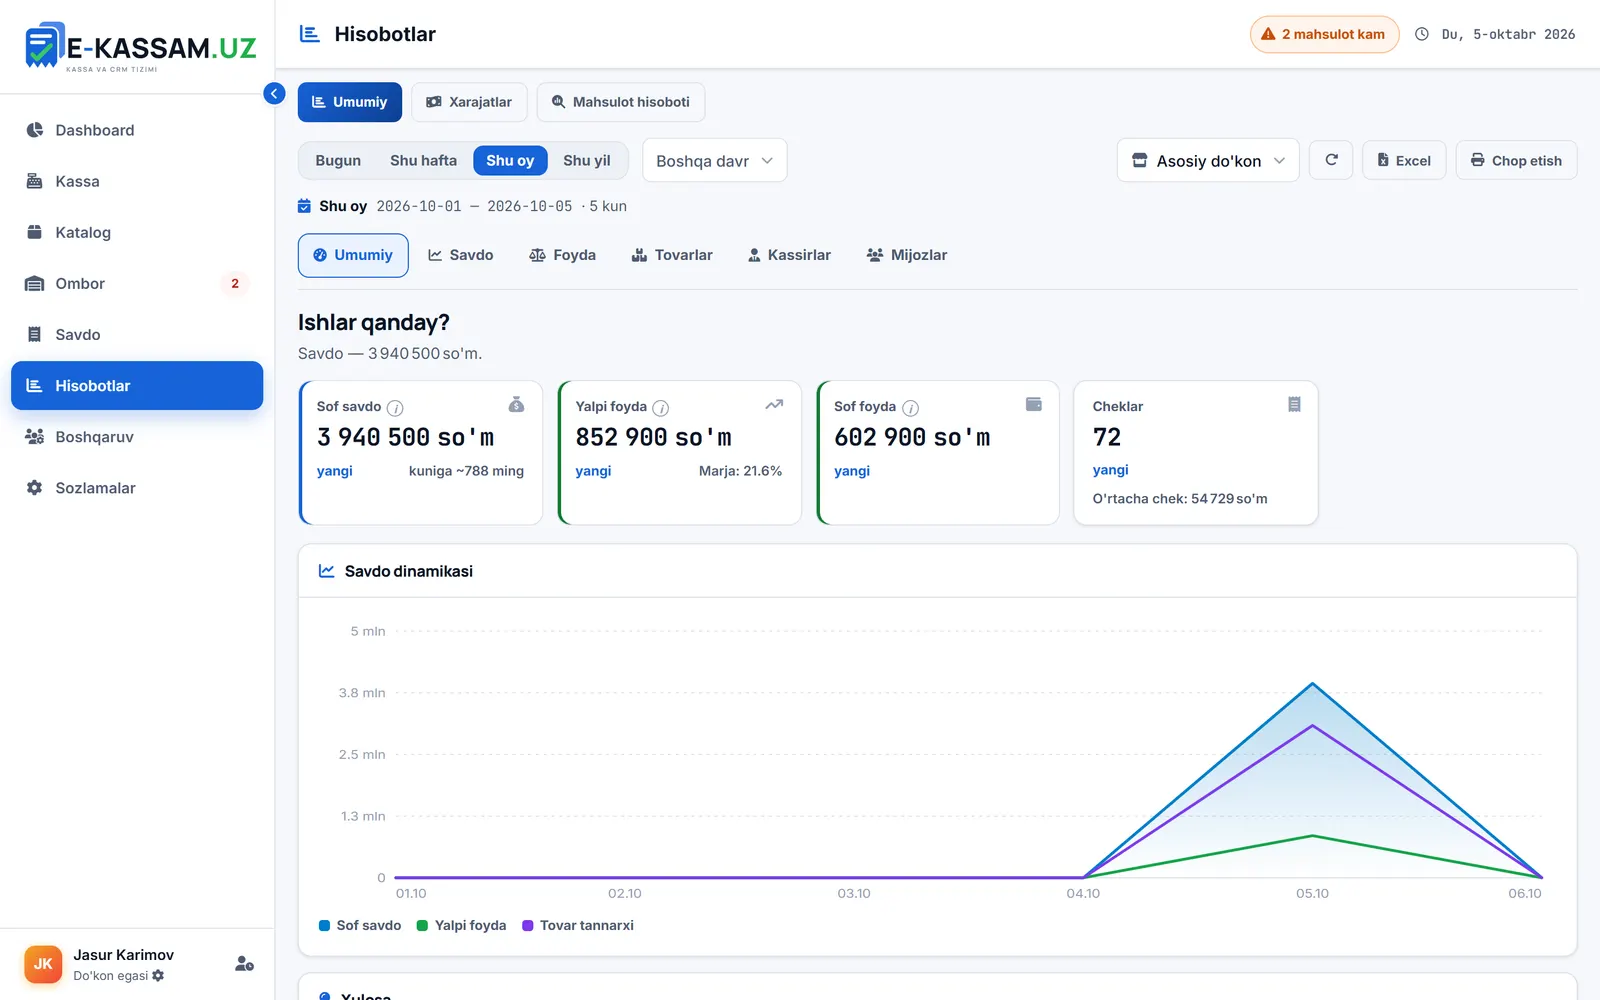Click the gear icon next to Do'kon egasi
The width and height of the screenshot is (1600, 1000).
(158, 976)
